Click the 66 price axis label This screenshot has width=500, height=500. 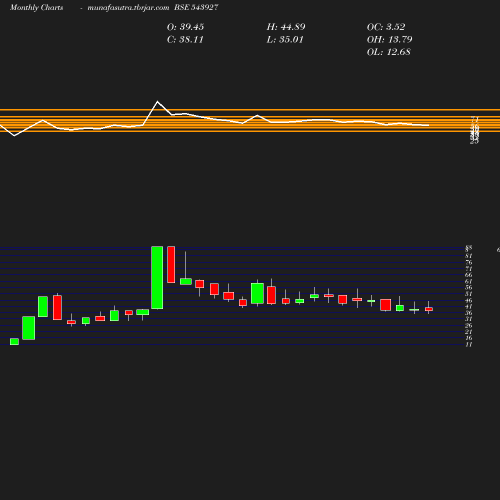coord(469,275)
